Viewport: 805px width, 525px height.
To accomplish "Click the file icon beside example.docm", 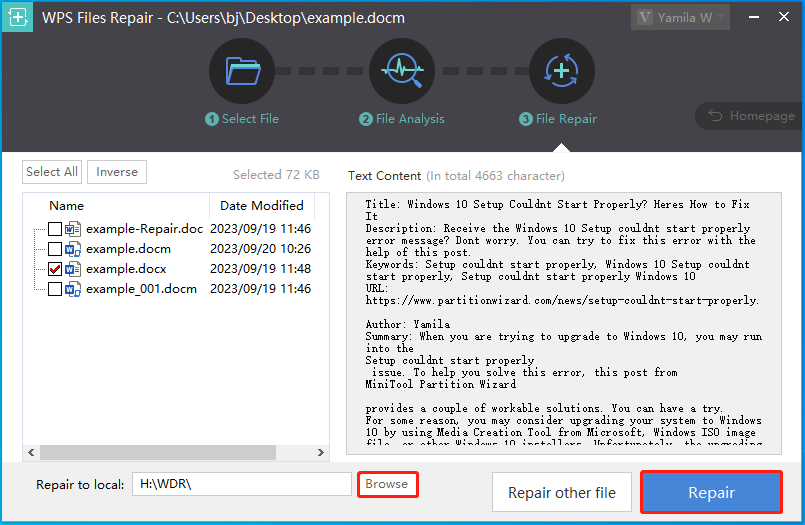I will (x=72, y=249).
